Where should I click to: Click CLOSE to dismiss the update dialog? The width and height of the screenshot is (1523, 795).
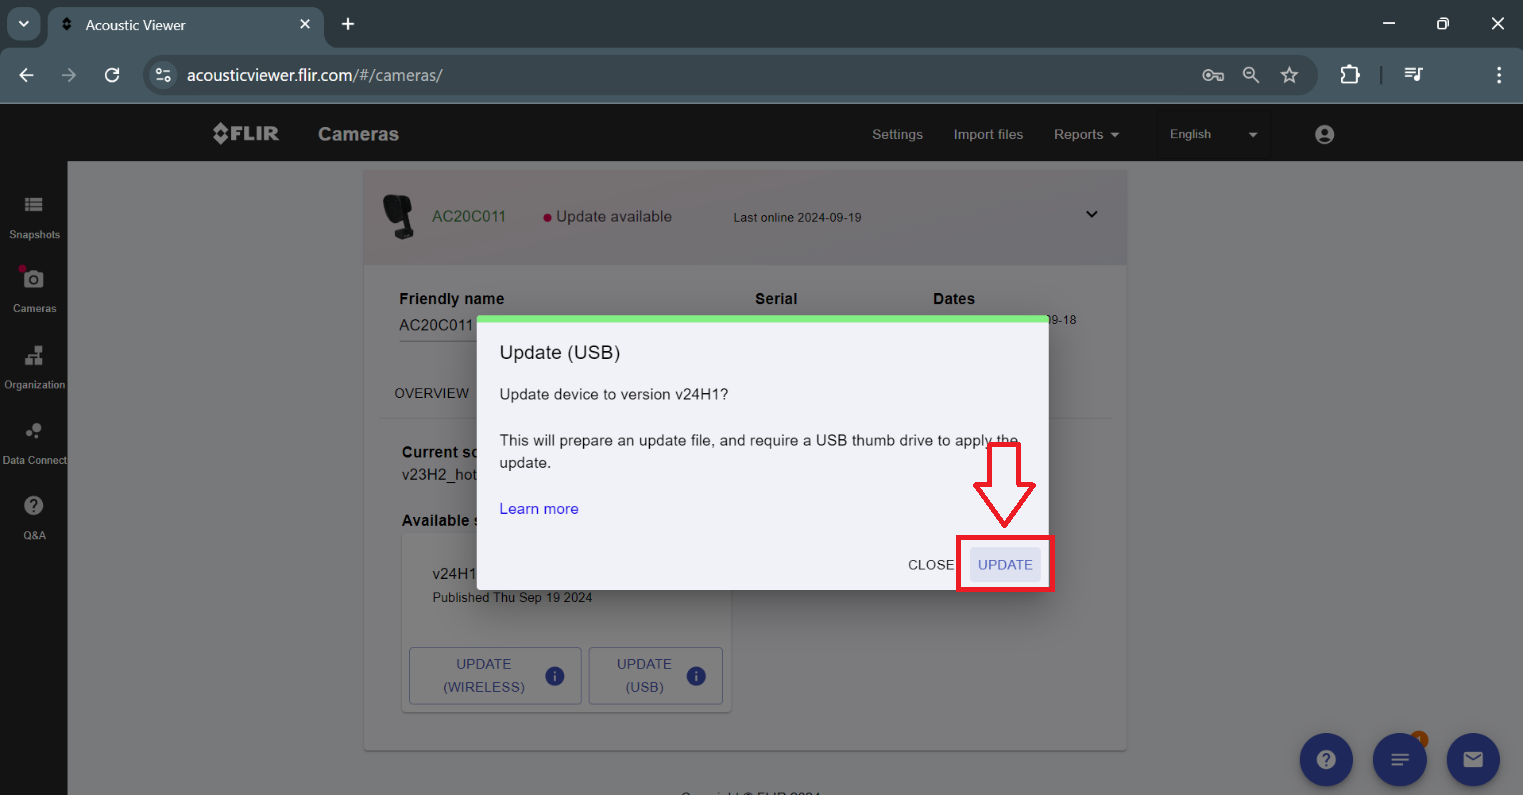[x=930, y=565]
